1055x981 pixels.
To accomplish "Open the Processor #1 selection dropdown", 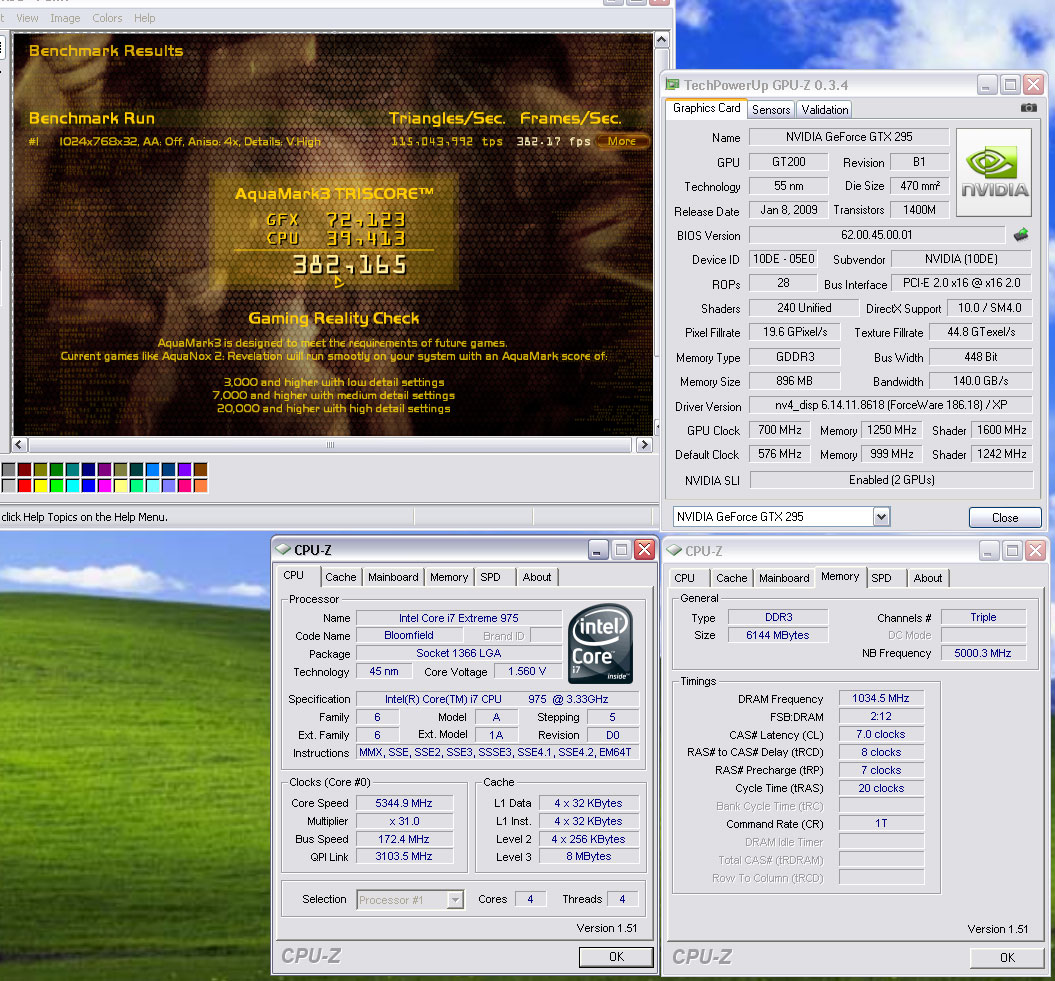I will tap(456, 900).
